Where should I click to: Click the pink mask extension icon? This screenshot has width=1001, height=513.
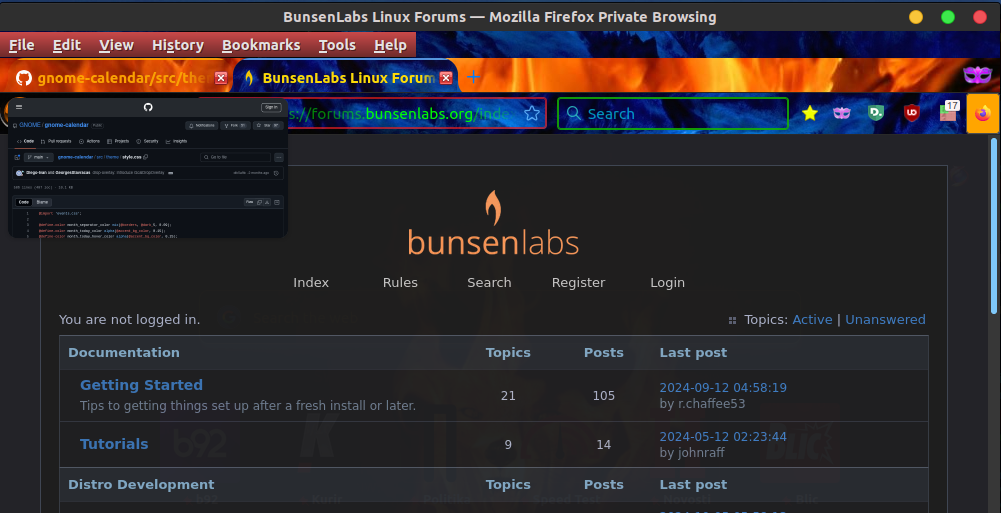click(842, 114)
